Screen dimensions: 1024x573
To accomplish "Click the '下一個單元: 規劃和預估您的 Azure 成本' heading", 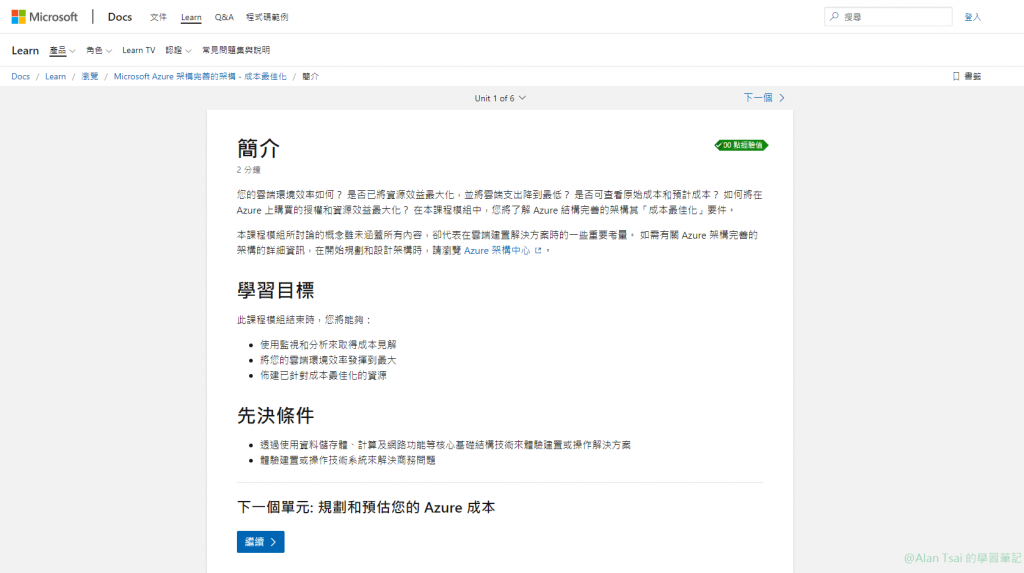I will (366, 508).
